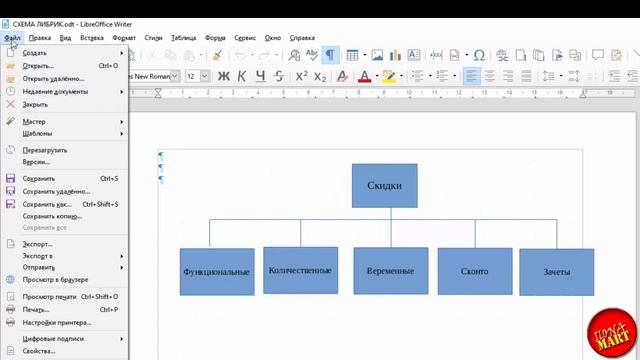
Task: Insert Comment speech bubble icon
Action: (598, 55)
